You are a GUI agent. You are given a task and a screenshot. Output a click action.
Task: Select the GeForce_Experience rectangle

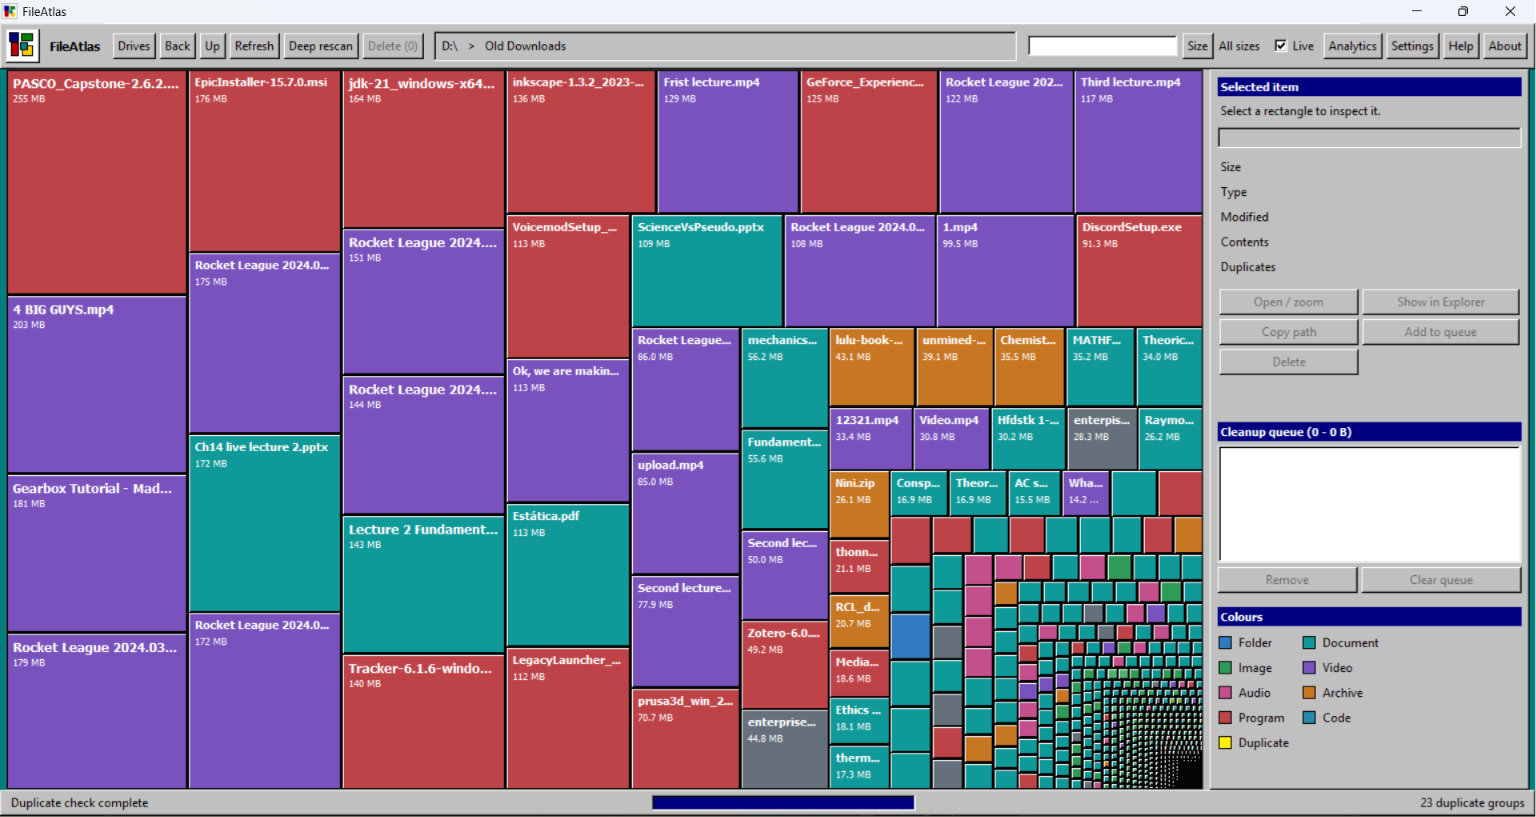[x=869, y=142]
